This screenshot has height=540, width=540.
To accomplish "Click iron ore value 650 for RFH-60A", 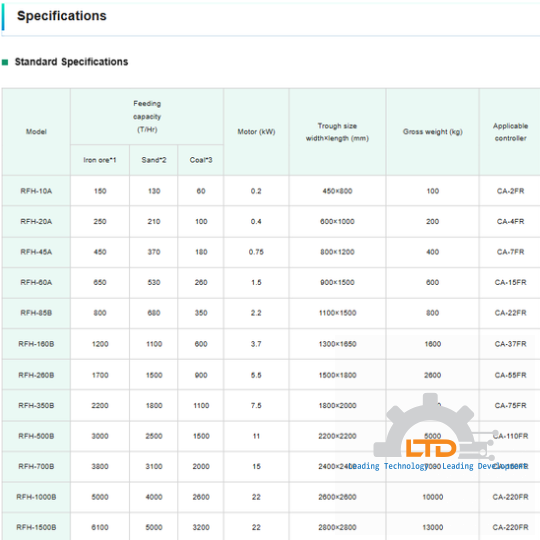I will coord(100,282).
